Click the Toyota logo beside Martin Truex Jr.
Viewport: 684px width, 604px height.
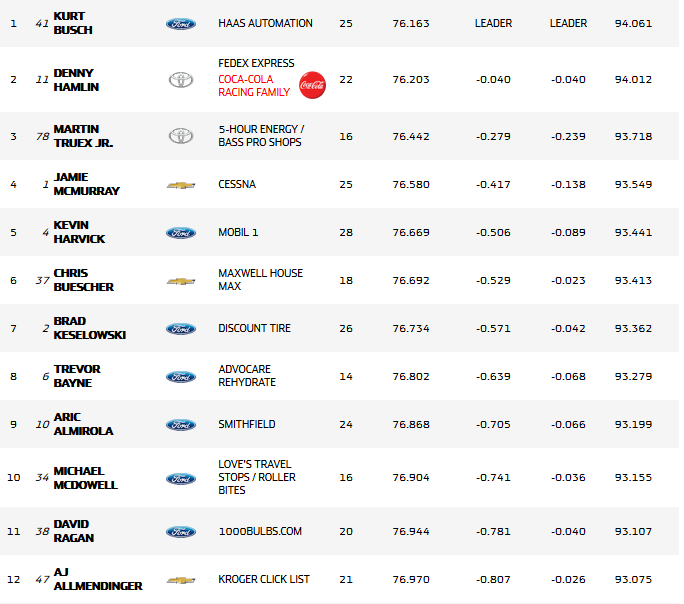[180, 136]
